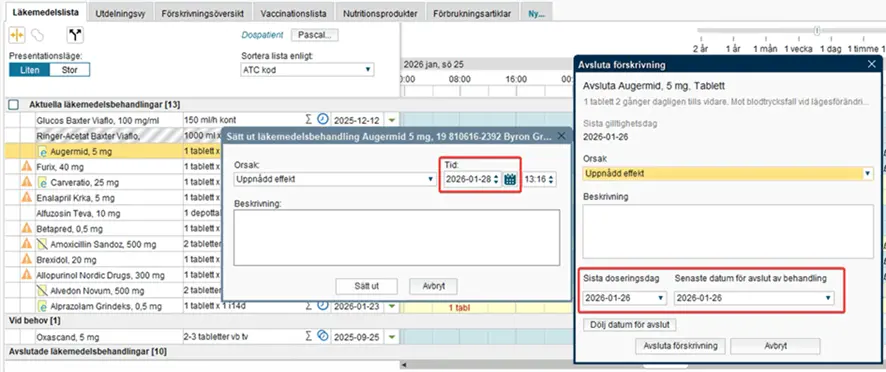The height and width of the screenshot is (372, 886).
Task: Open the calendar picker next to Tid date
Action: point(510,179)
